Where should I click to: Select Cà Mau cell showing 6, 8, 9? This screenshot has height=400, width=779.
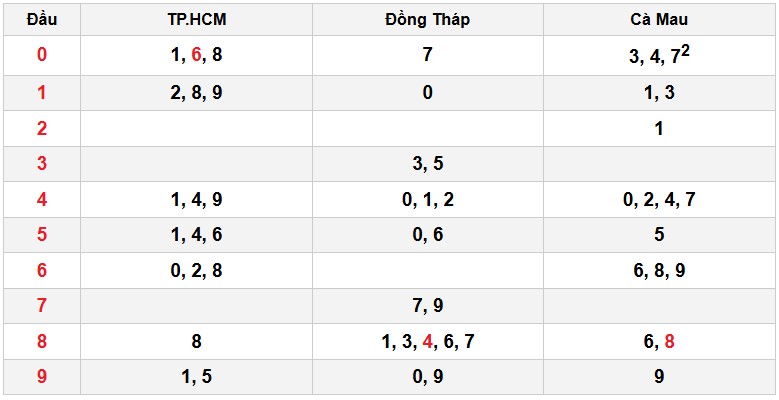(x=659, y=271)
